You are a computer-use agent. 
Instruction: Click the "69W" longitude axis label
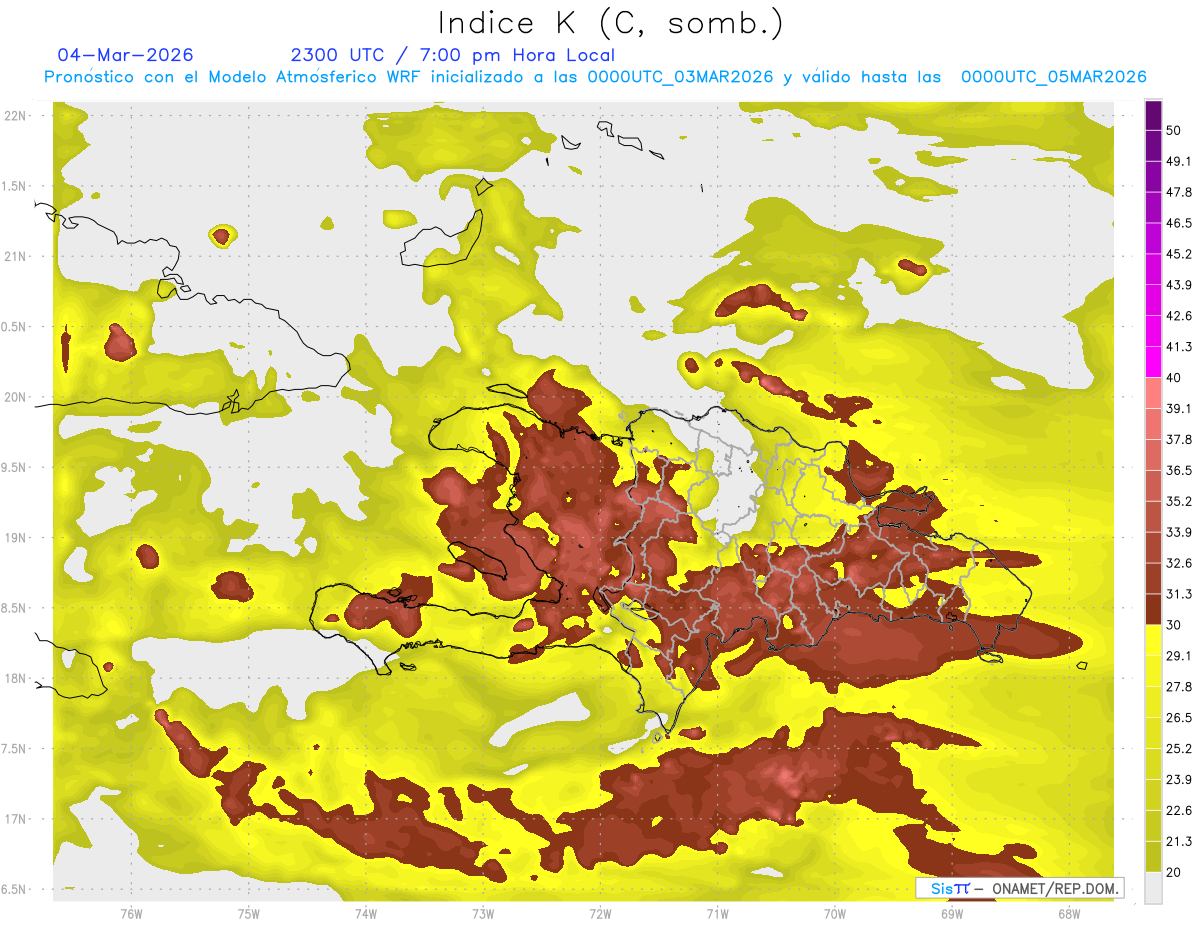(x=952, y=913)
